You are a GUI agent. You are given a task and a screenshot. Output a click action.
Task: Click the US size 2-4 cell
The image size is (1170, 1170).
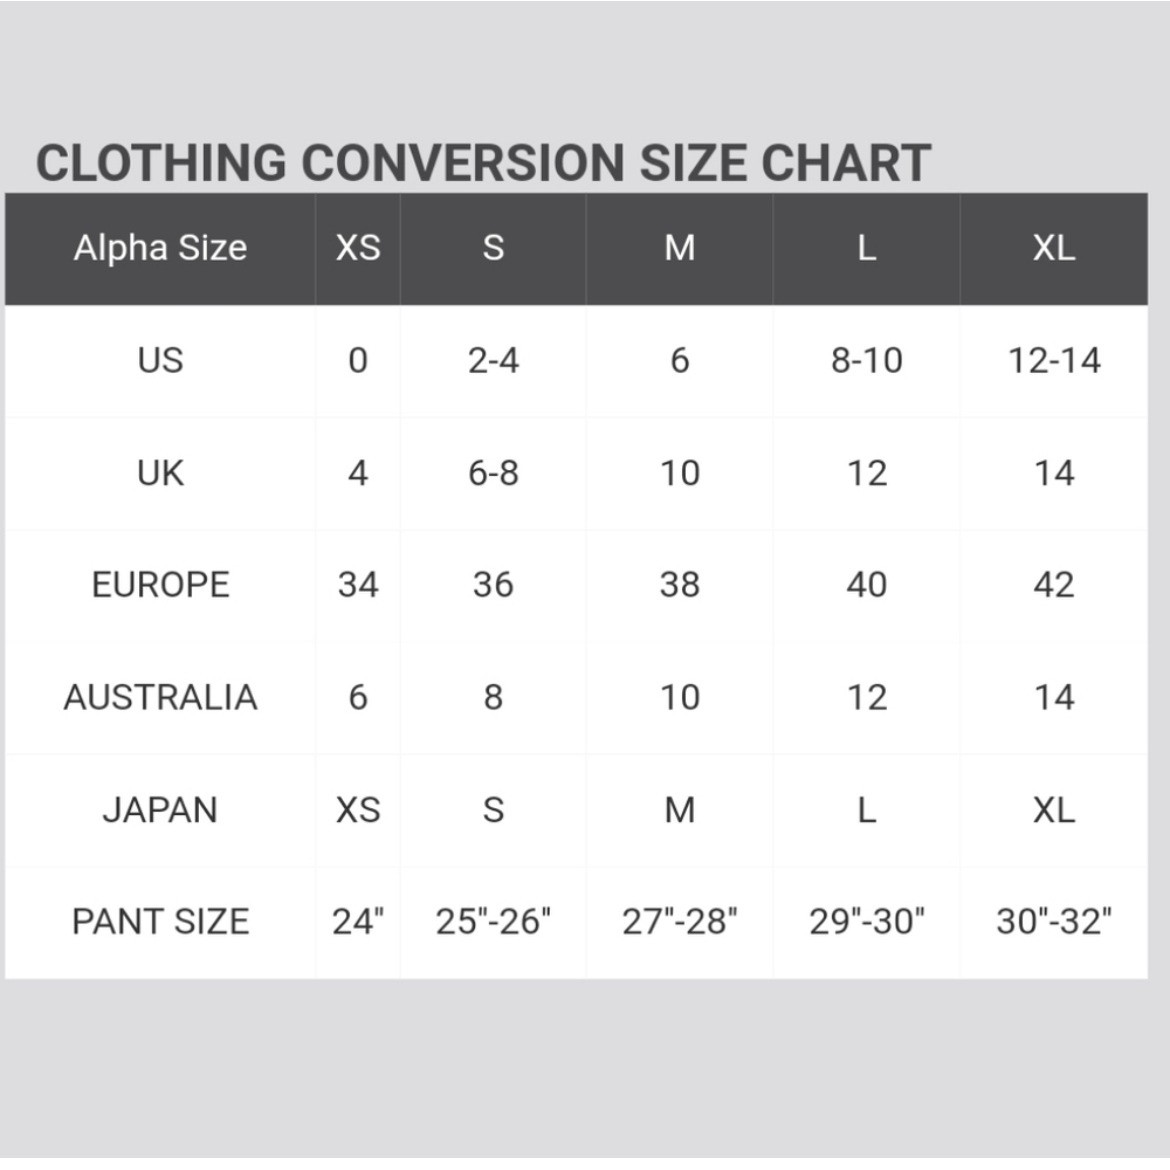[x=493, y=361]
